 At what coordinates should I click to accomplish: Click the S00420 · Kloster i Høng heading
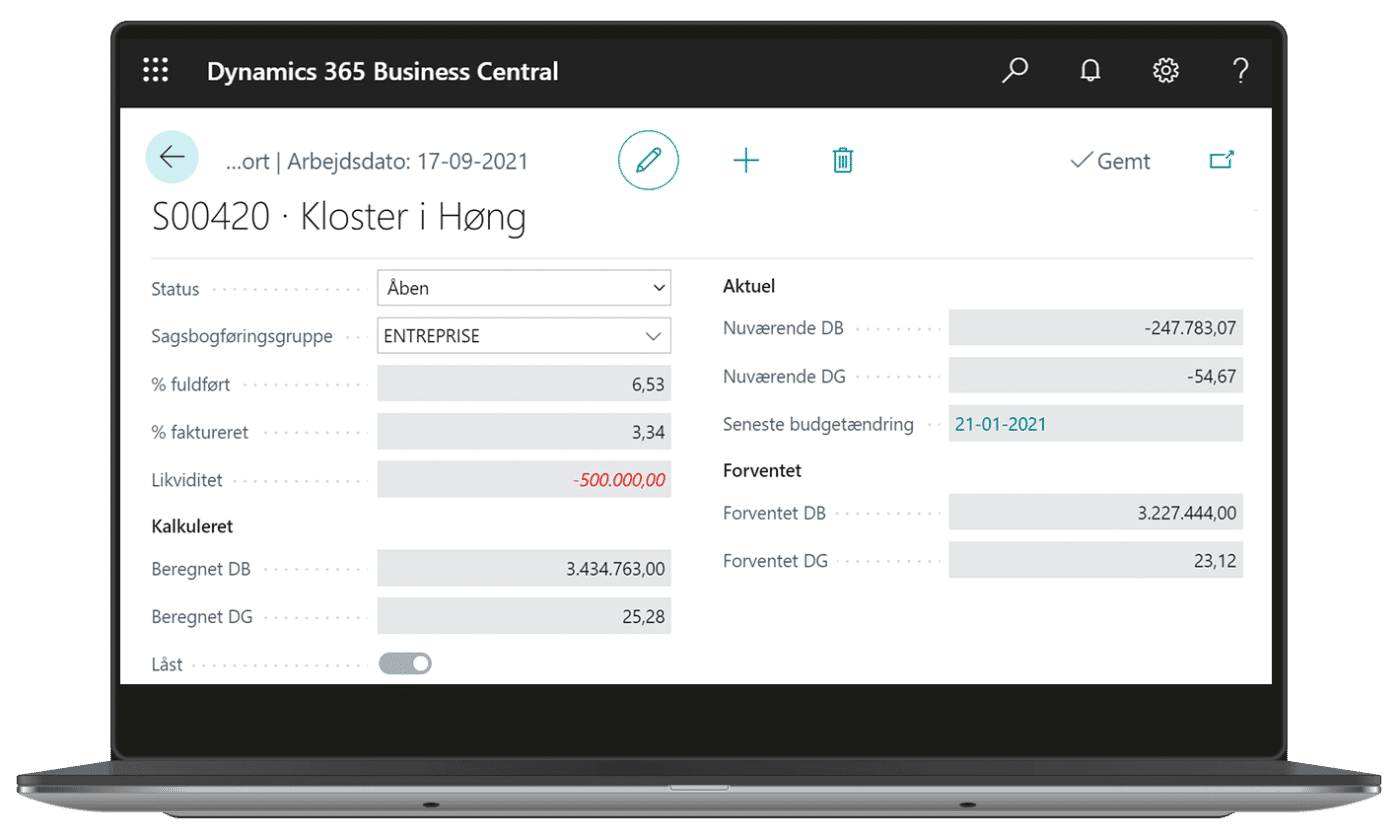(x=339, y=217)
